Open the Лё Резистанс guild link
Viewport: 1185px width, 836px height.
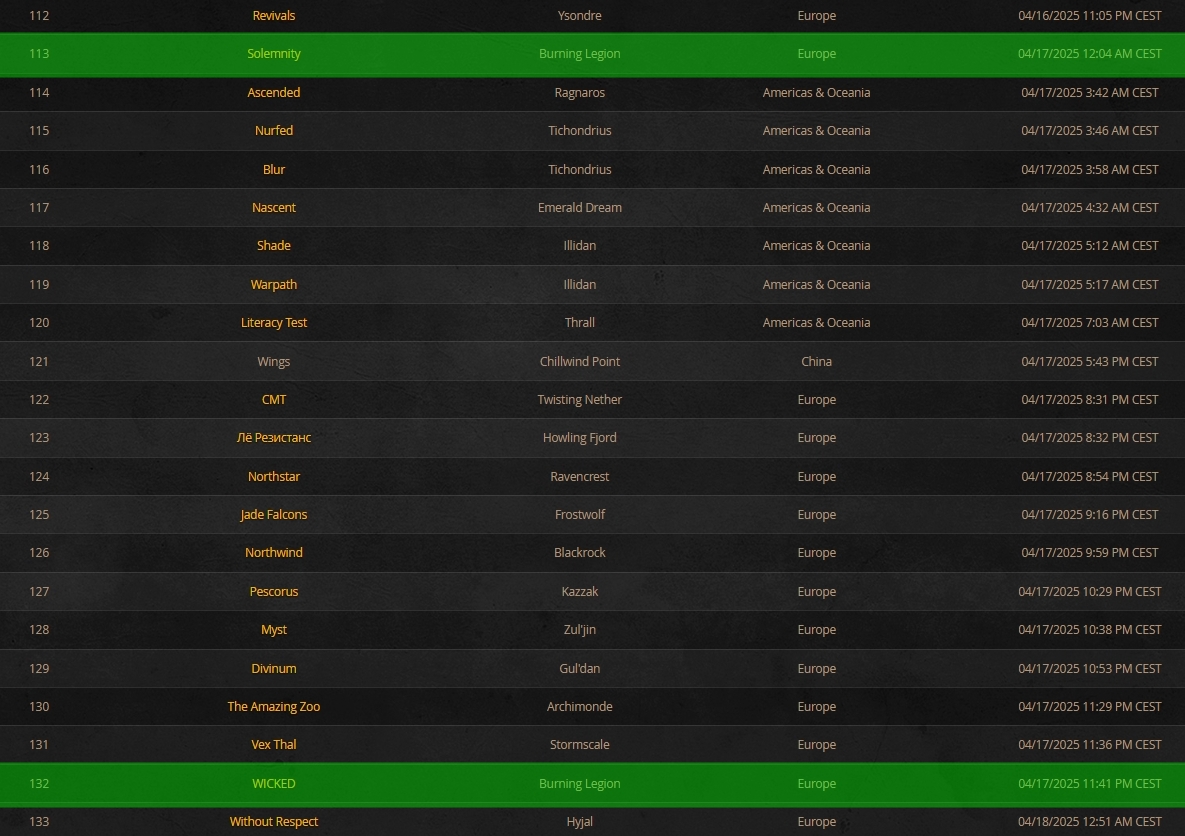tap(274, 438)
